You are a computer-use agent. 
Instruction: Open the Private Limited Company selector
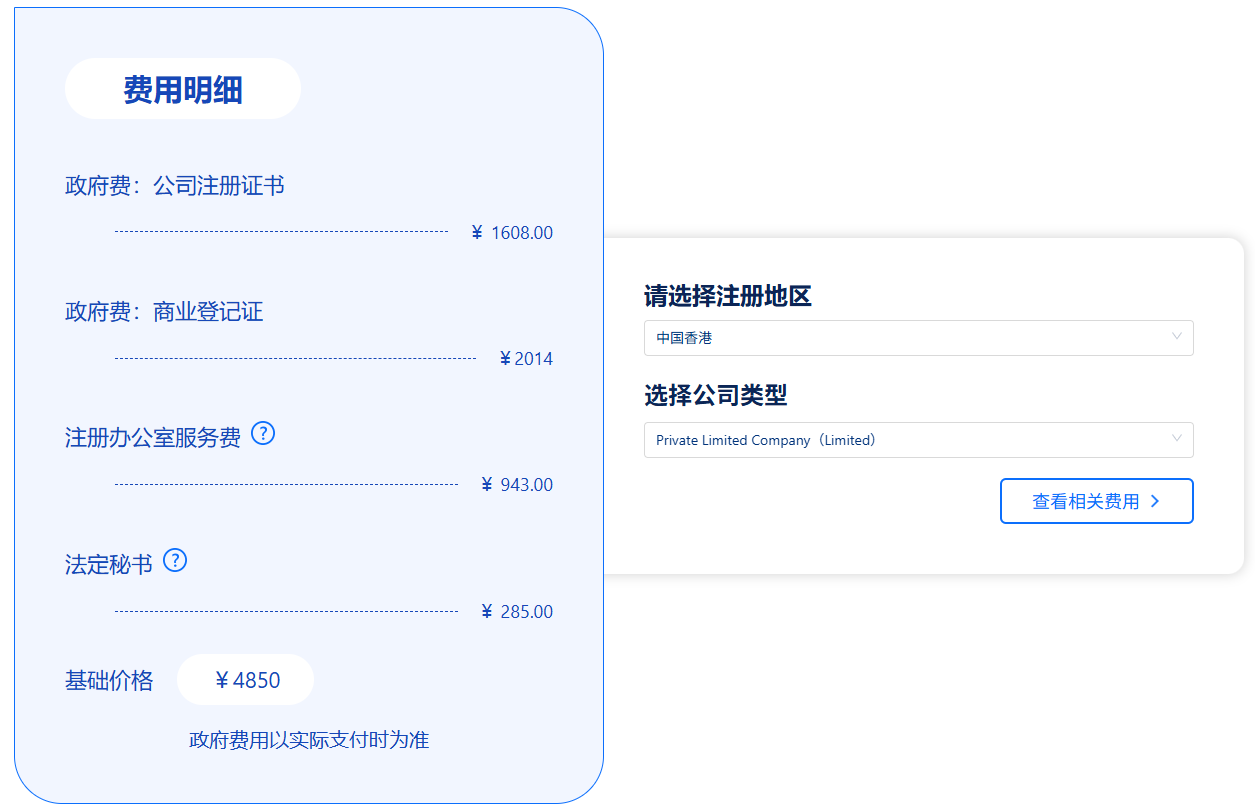[x=900, y=440]
